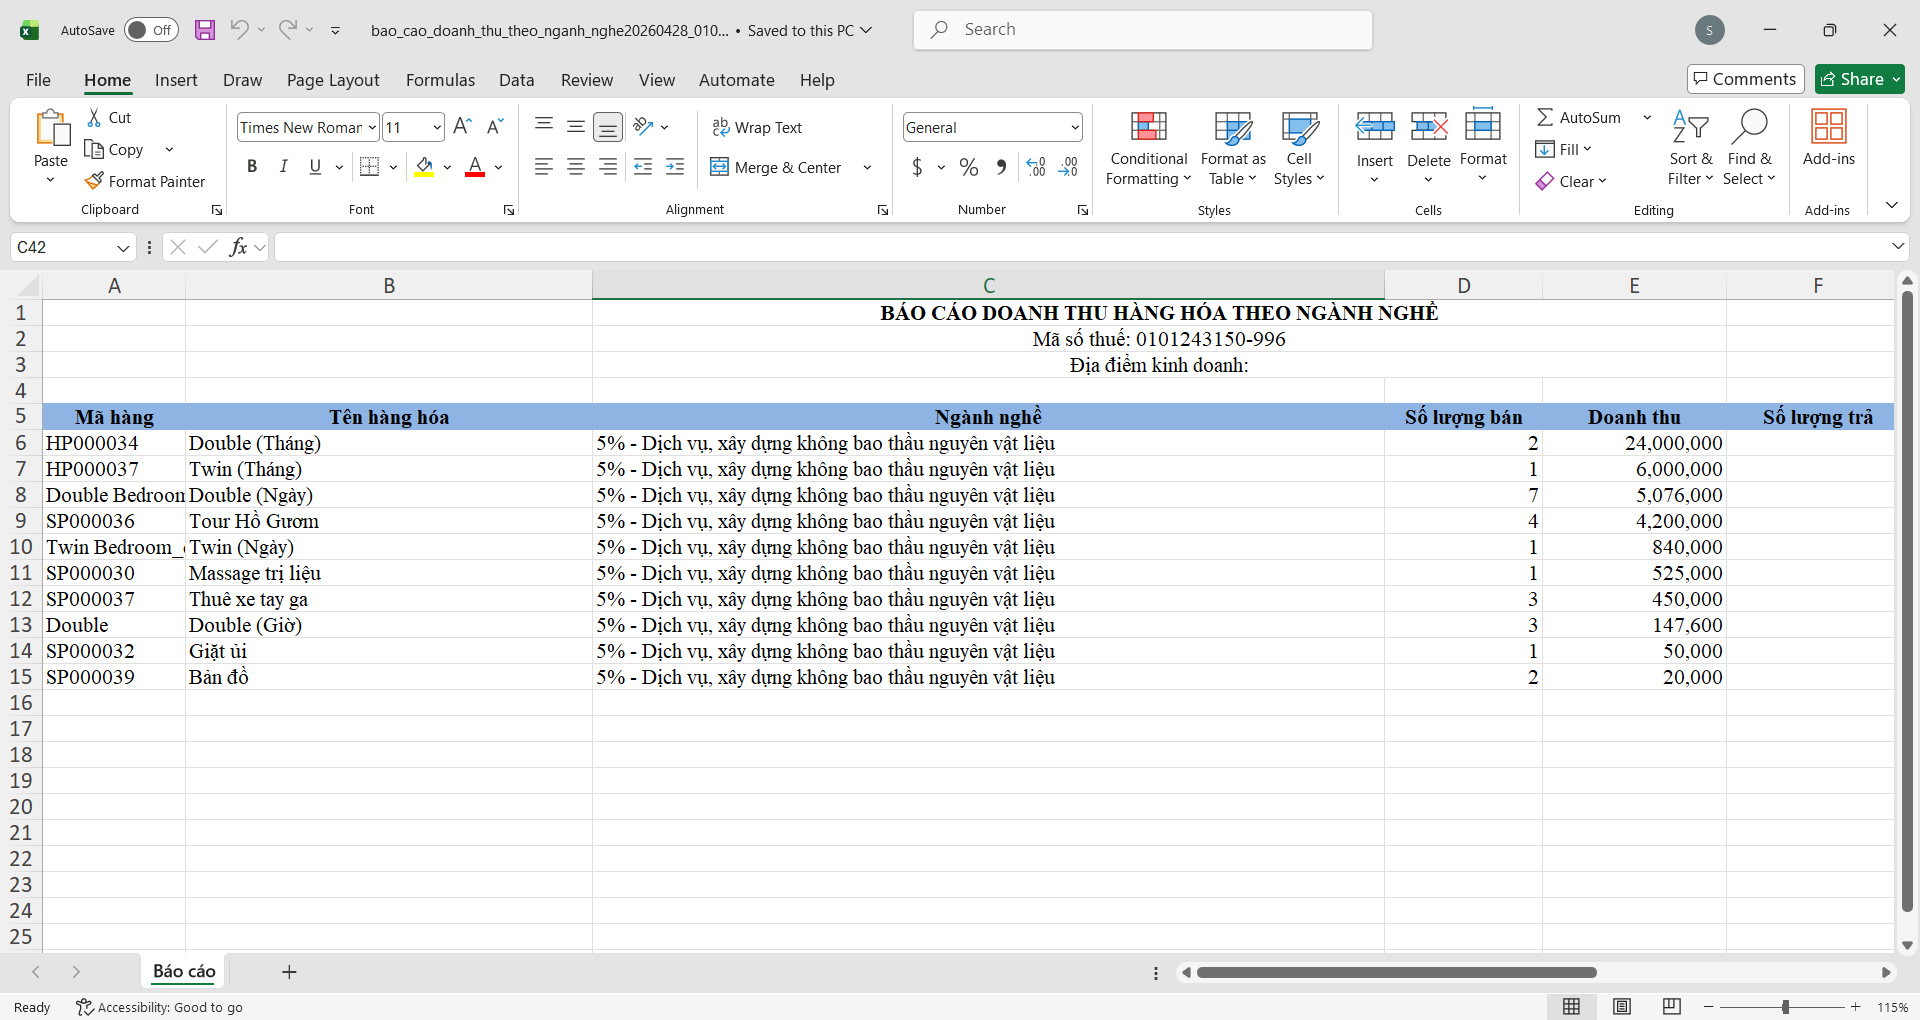
Task: Switch to Page Break Preview view
Action: click(1671, 1007)
